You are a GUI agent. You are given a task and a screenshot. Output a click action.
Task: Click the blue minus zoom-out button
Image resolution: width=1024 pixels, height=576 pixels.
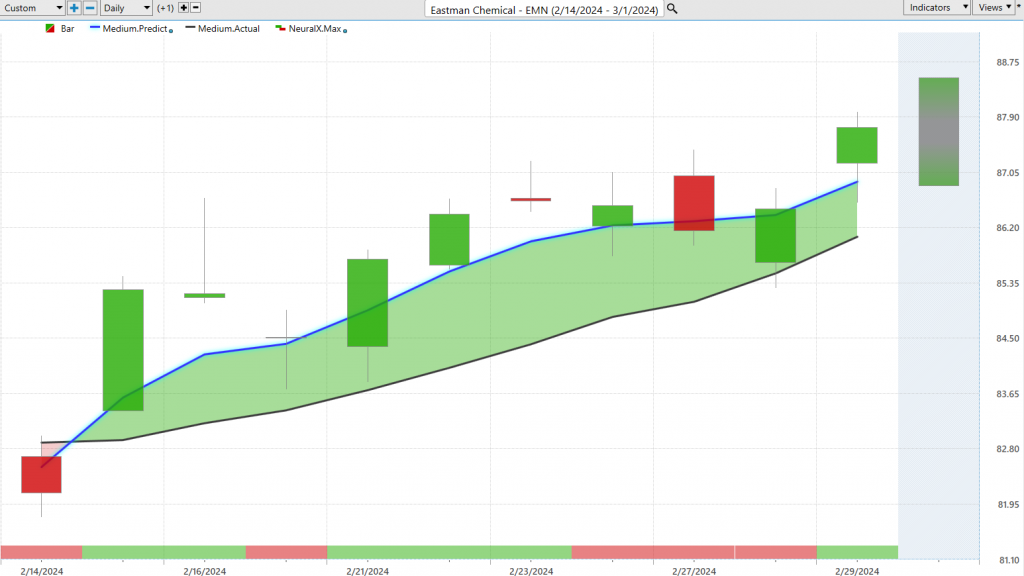[x=90, y=8]
